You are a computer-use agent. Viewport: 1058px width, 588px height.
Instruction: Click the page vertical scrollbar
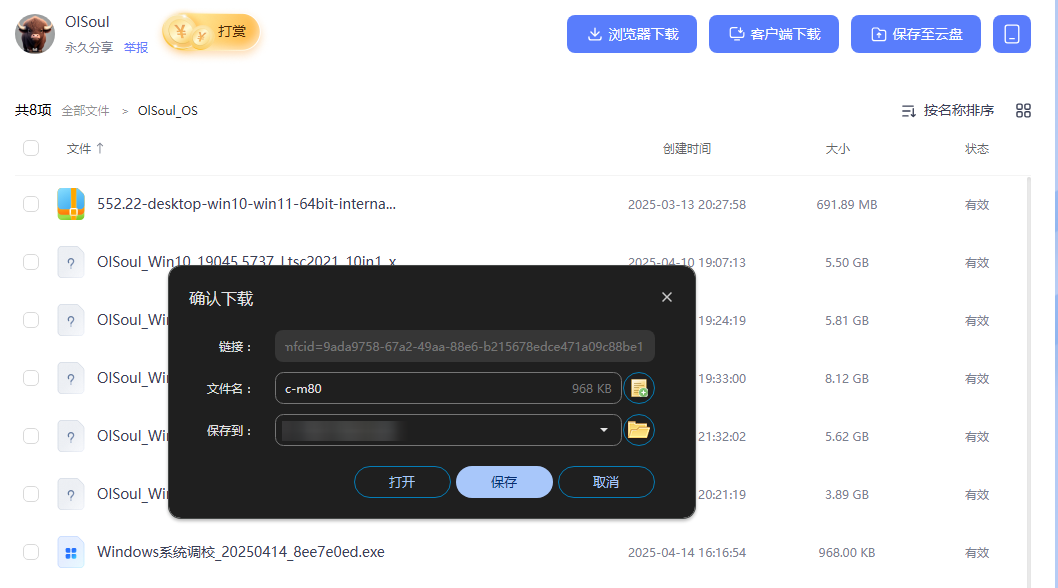(1028, 381)
